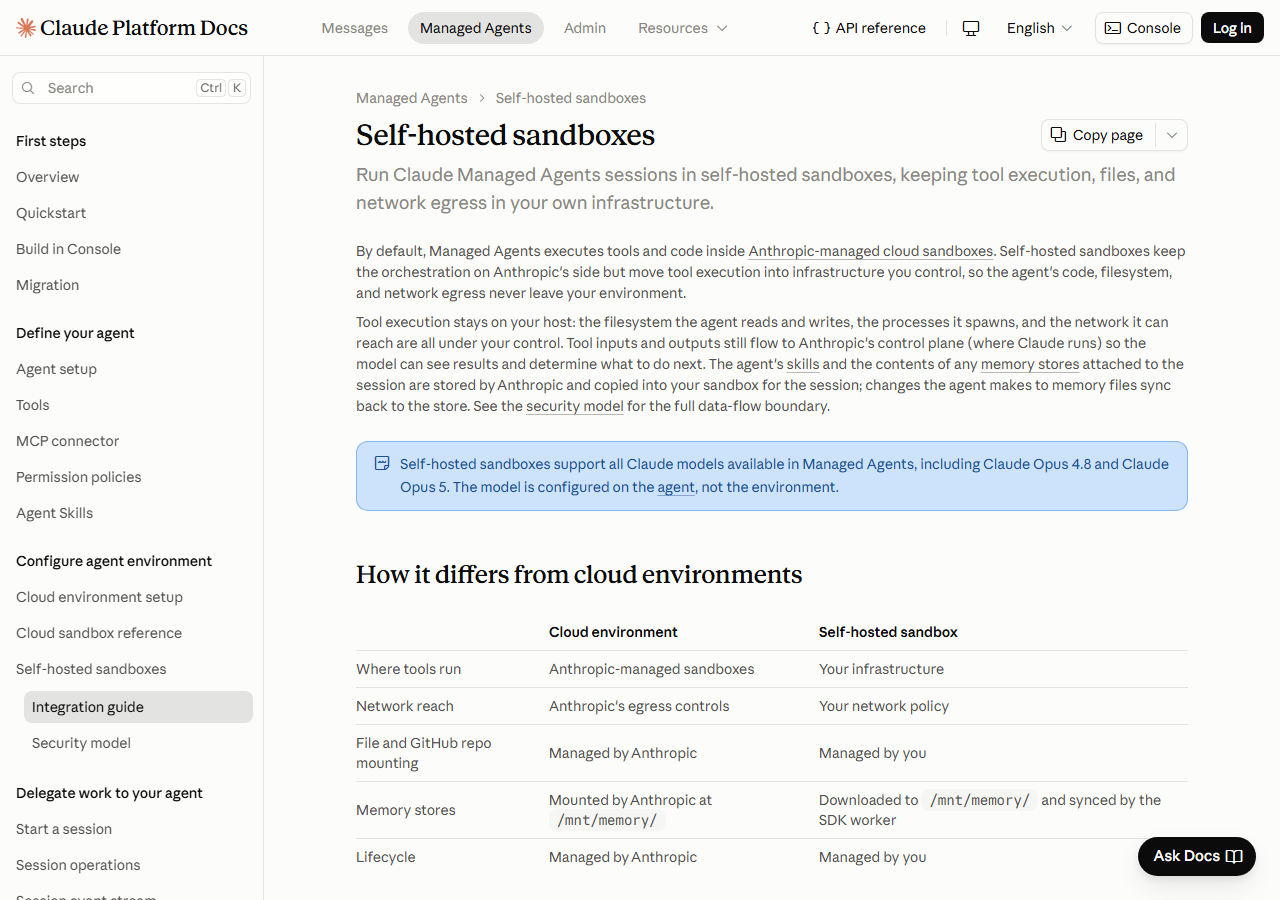Focus the Search input field
The width and height of the screenshot is (1280, 900).
pyautogui.click(x=131, y=88)
